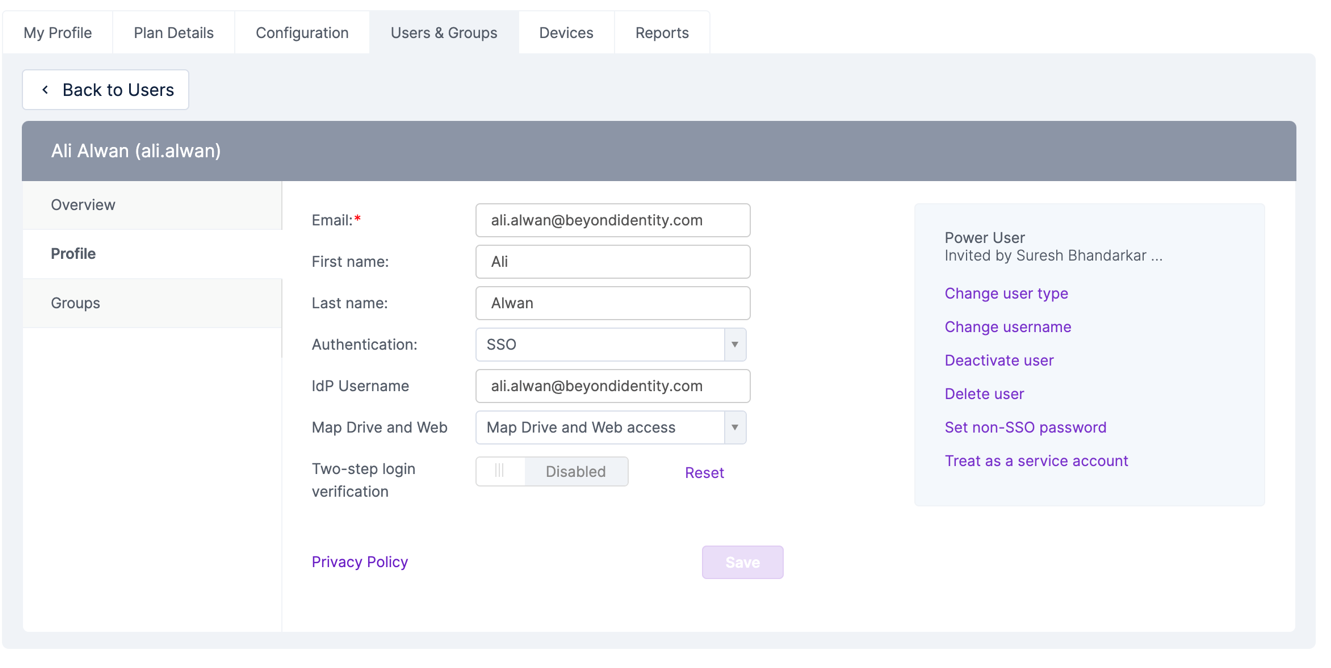Image resolution: width=1331 pixels, height=668 pixels.
Task: Open the My Profile tab
Action: (58, 33)
